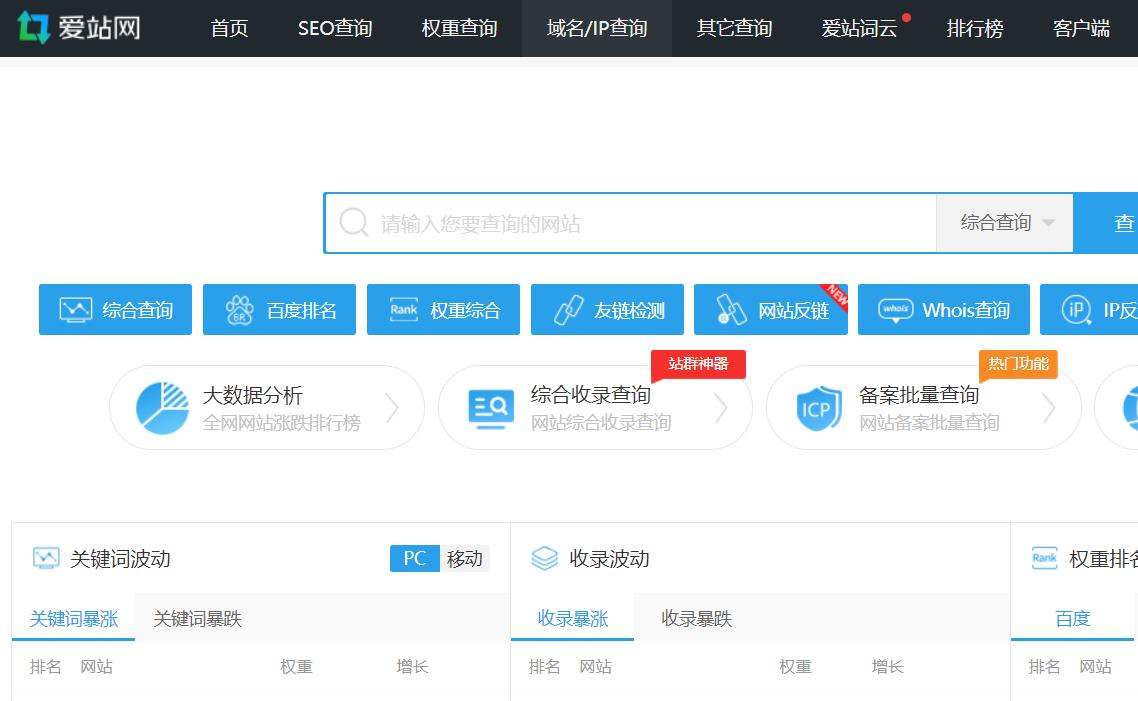
Task: Open the 排行榜 page
Action: tap(975, 29)
